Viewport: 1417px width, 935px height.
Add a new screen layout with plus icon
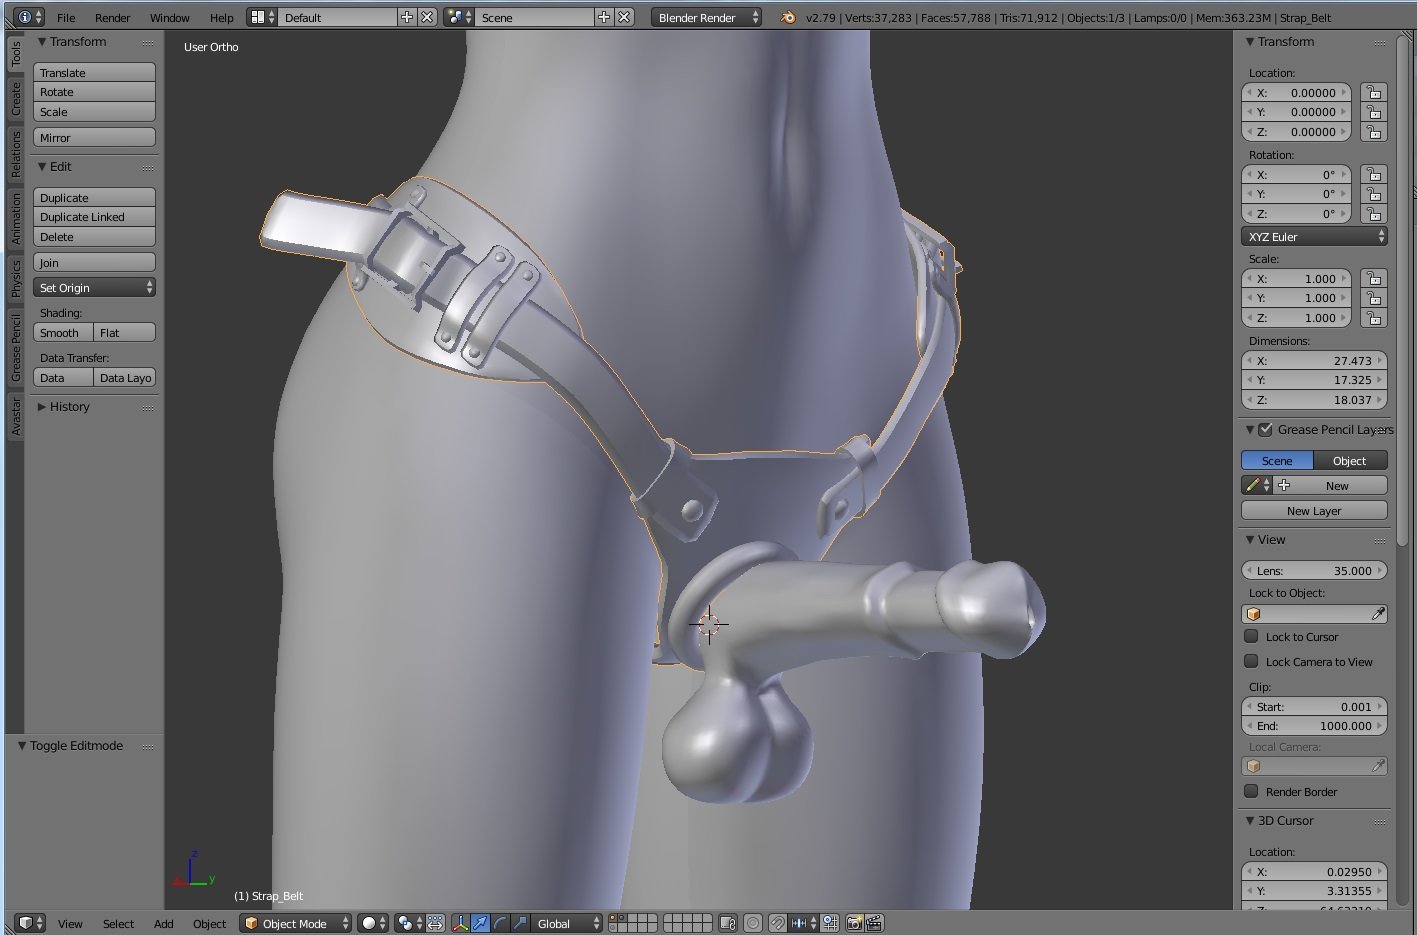[407, 17]
